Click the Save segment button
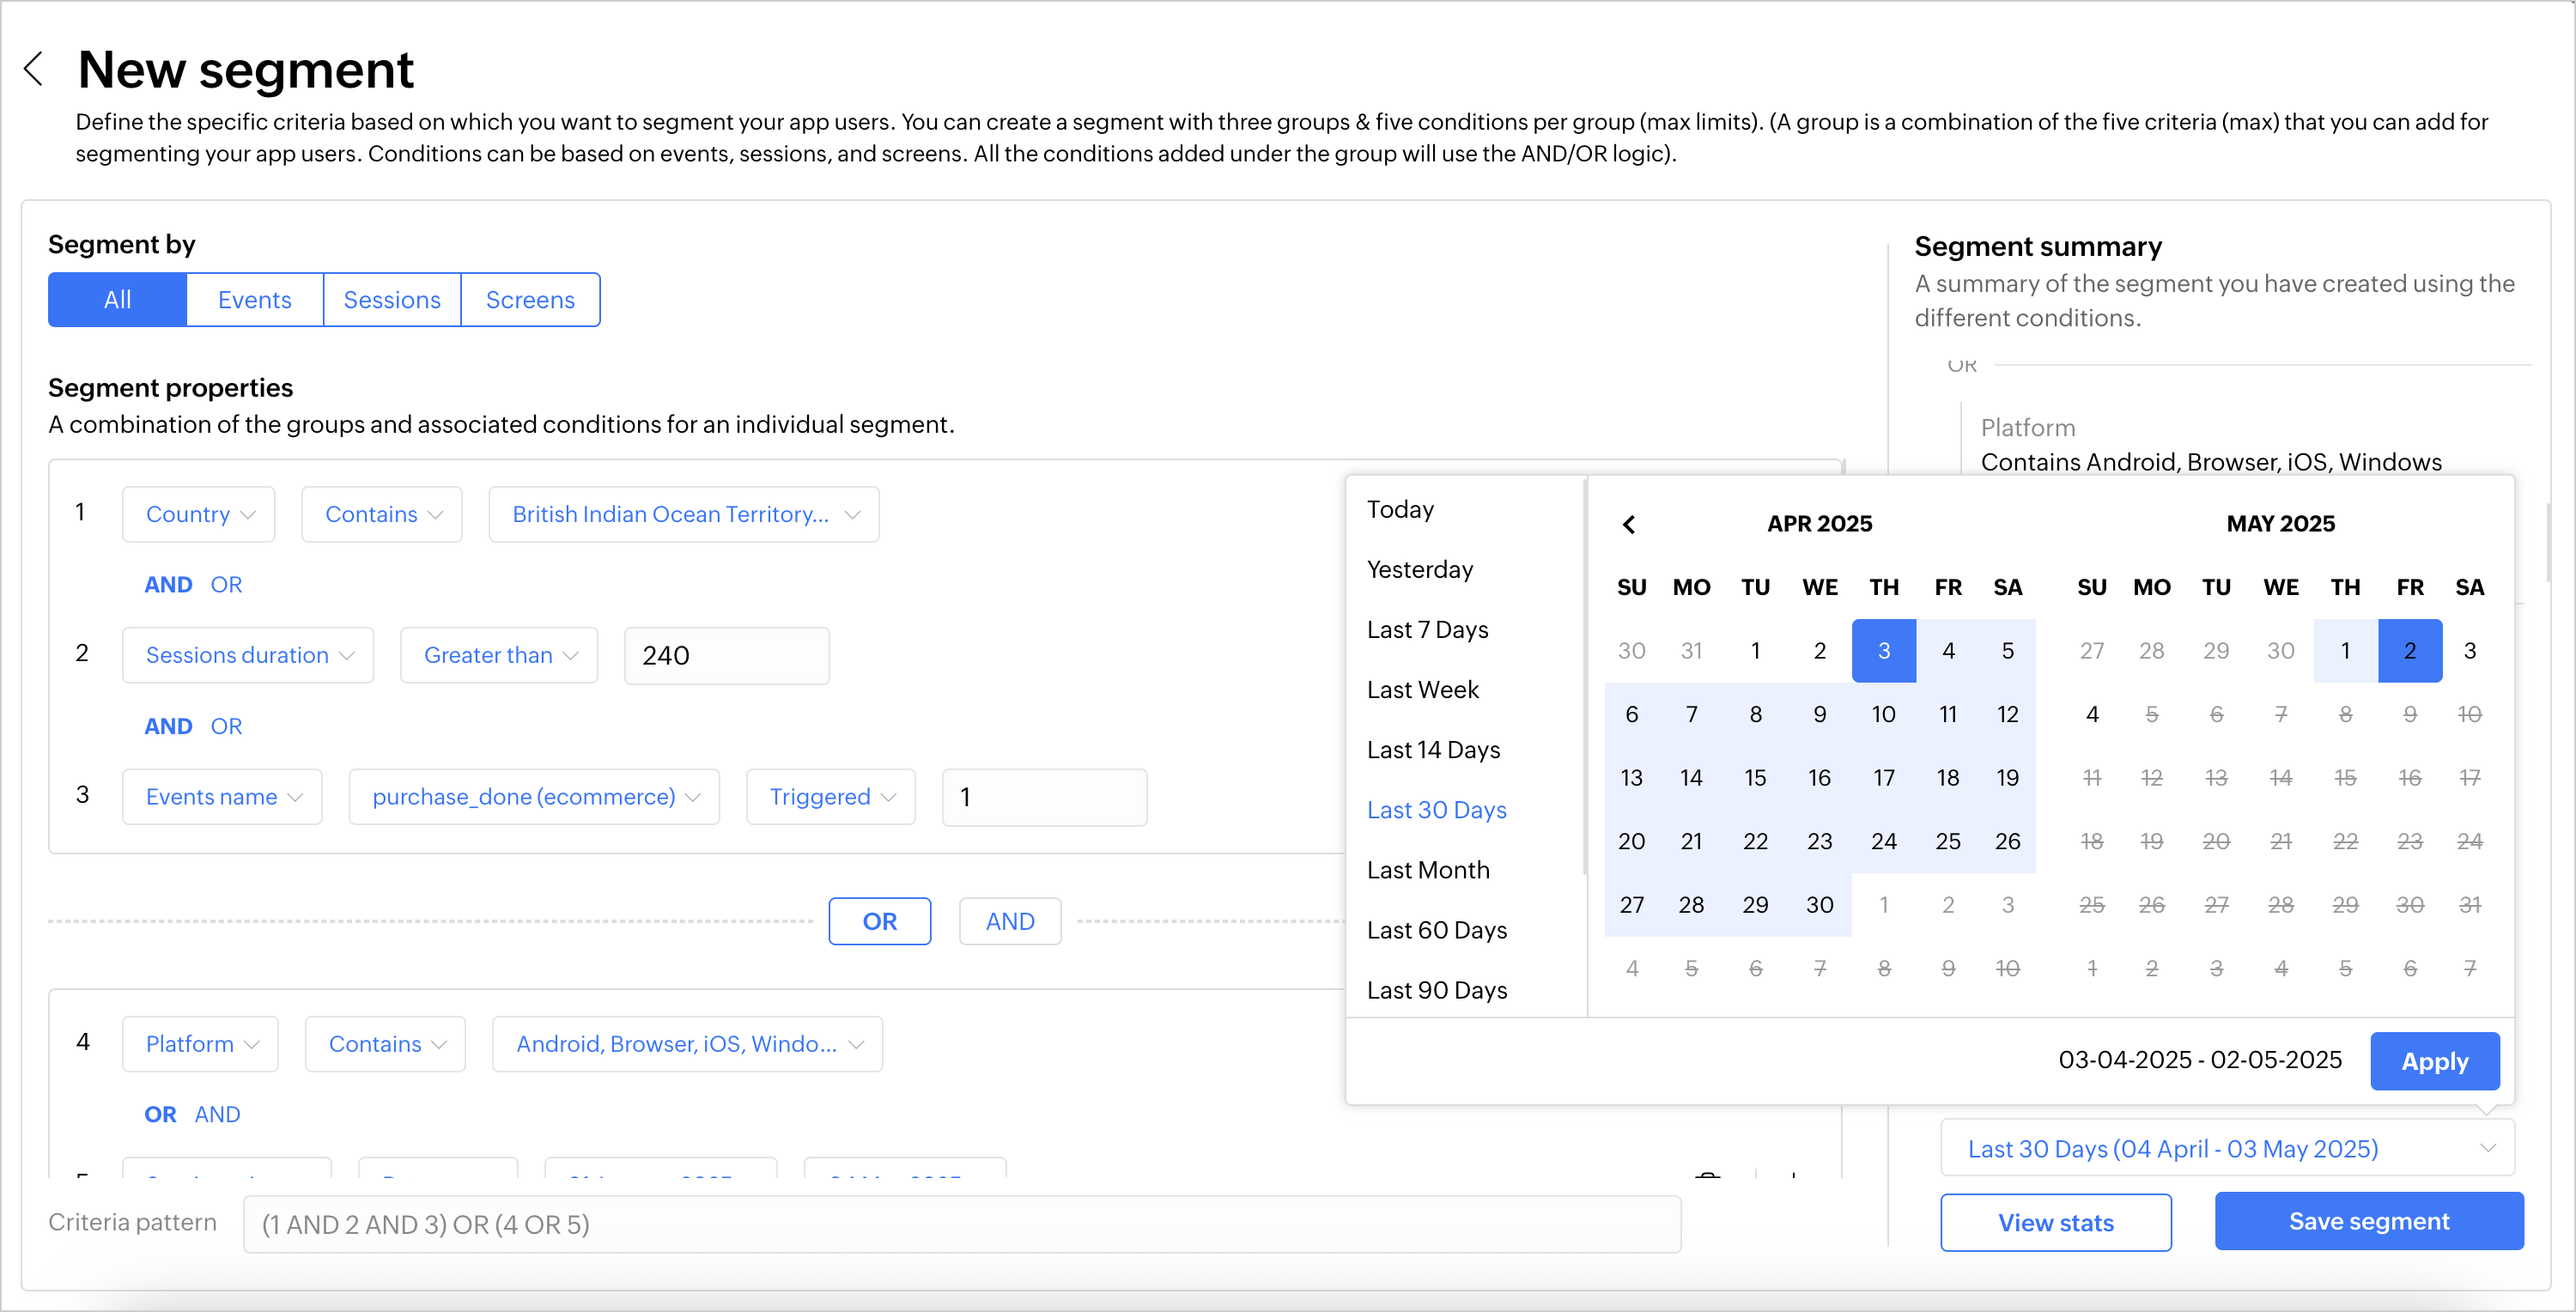The width and height of the screenshot is (2576, 1312). (2368, 1221)
